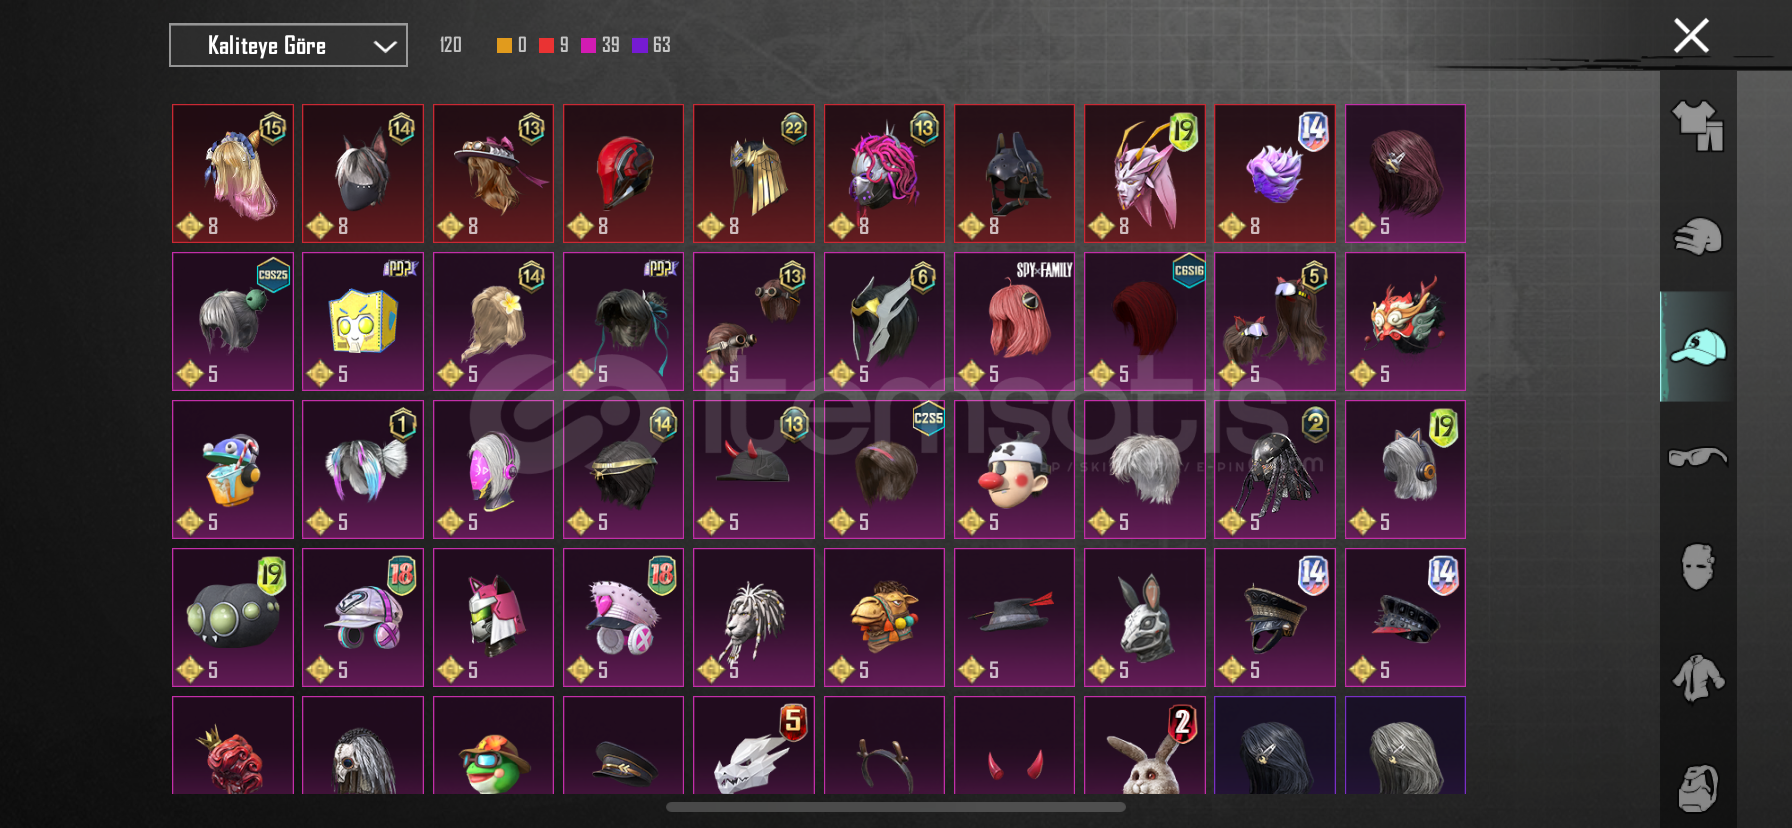The height and width of the screenshot is (828, 1792).
Task: Open the face mask category icon
Action: pos(1698,567)
